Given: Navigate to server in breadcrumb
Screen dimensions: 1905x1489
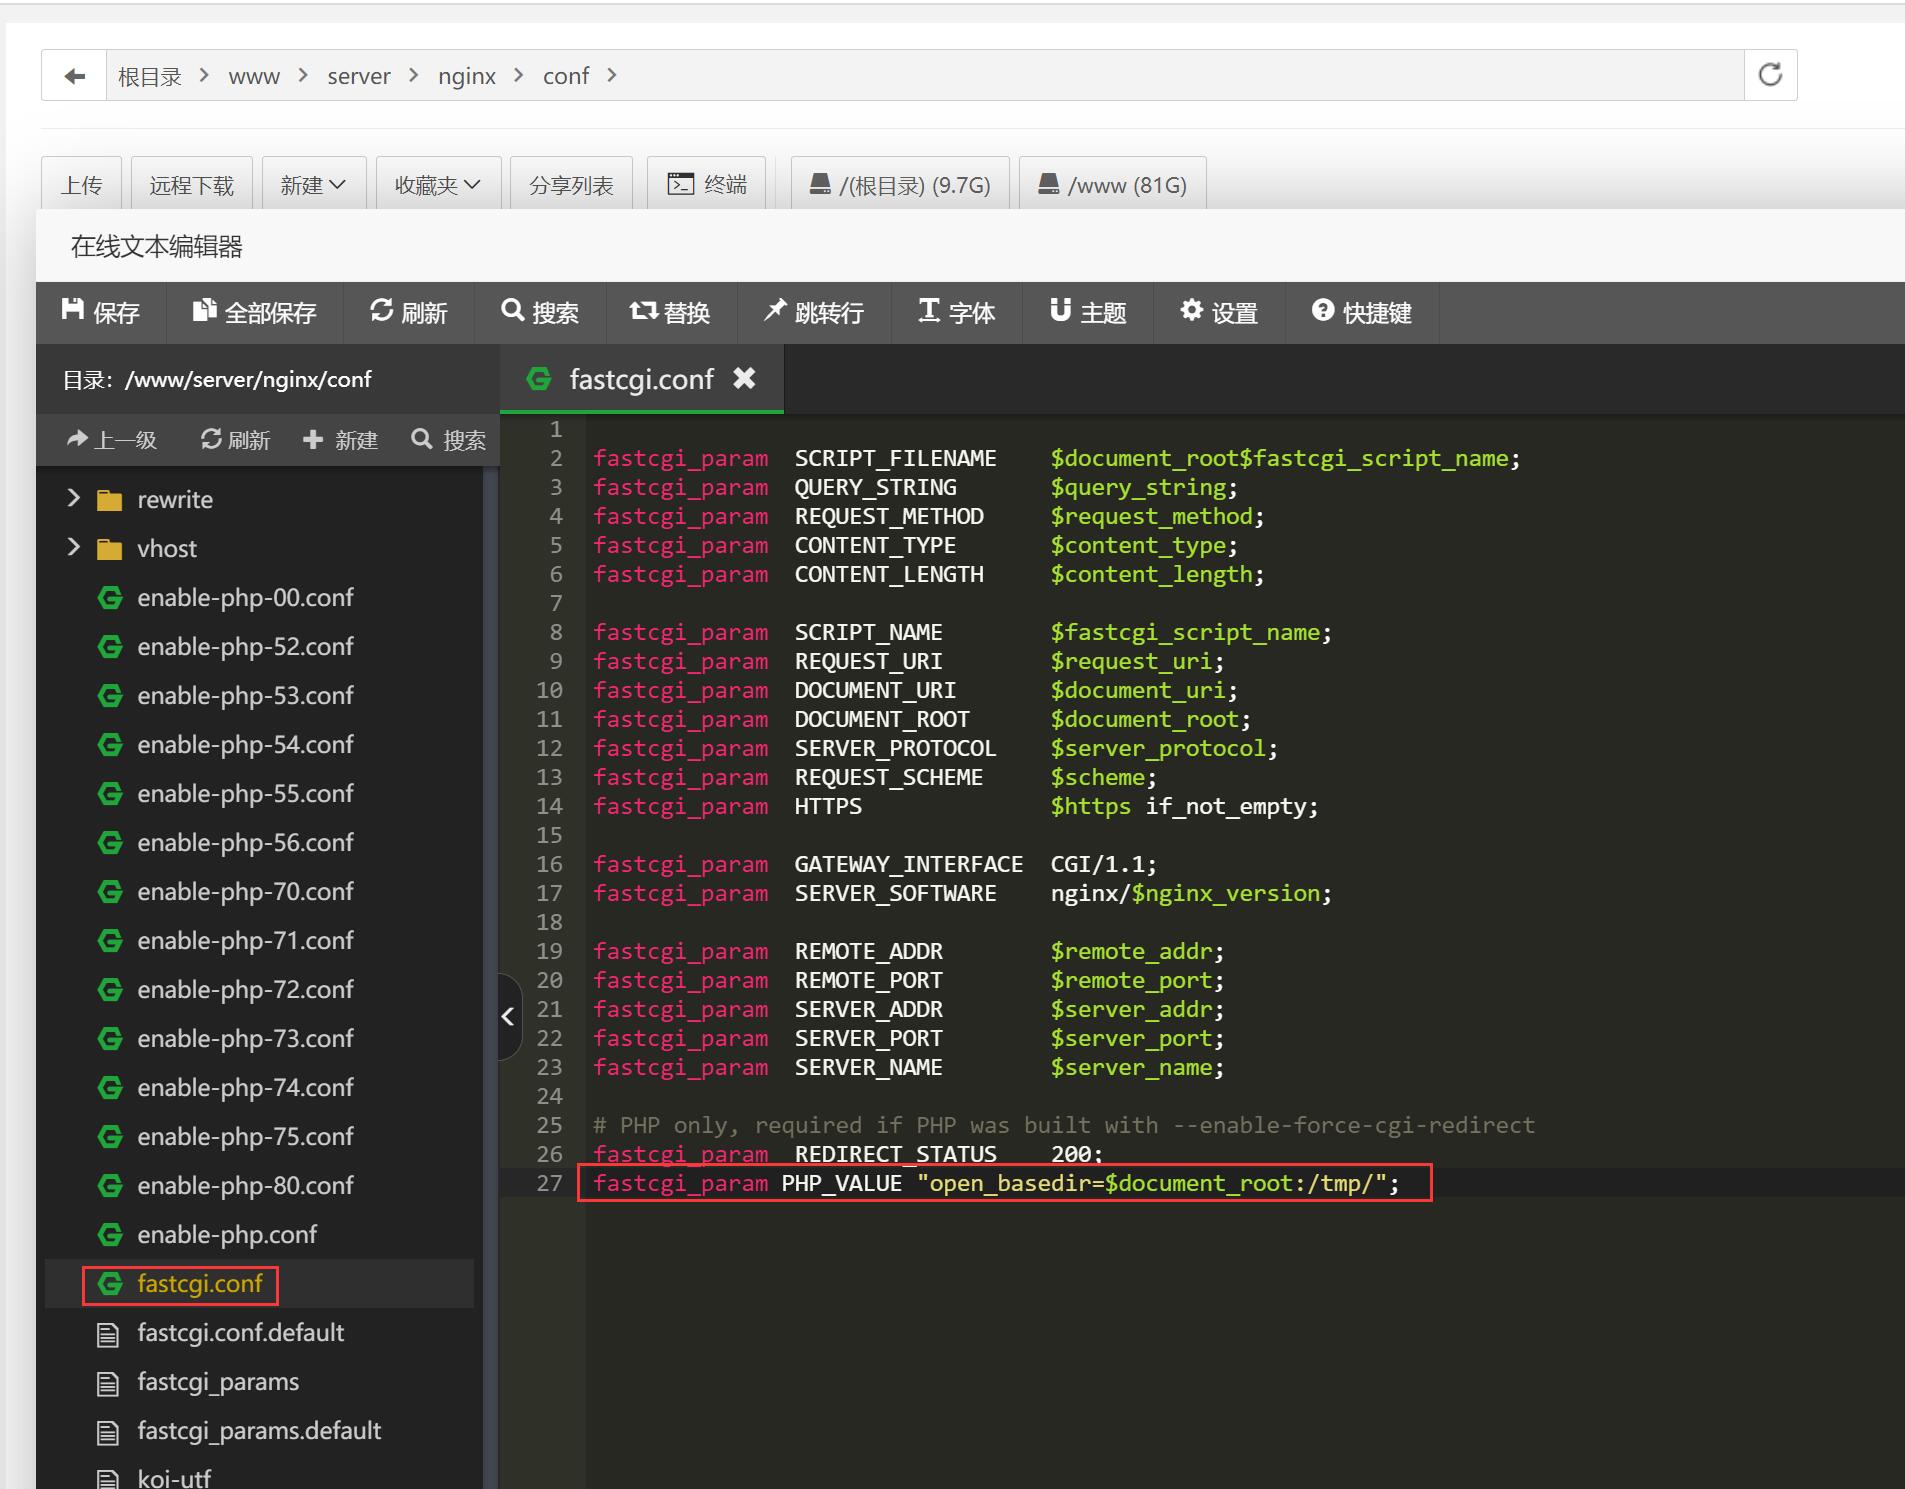Looking at the screenshot, I should pyautogui.click(x=359, y=77).
